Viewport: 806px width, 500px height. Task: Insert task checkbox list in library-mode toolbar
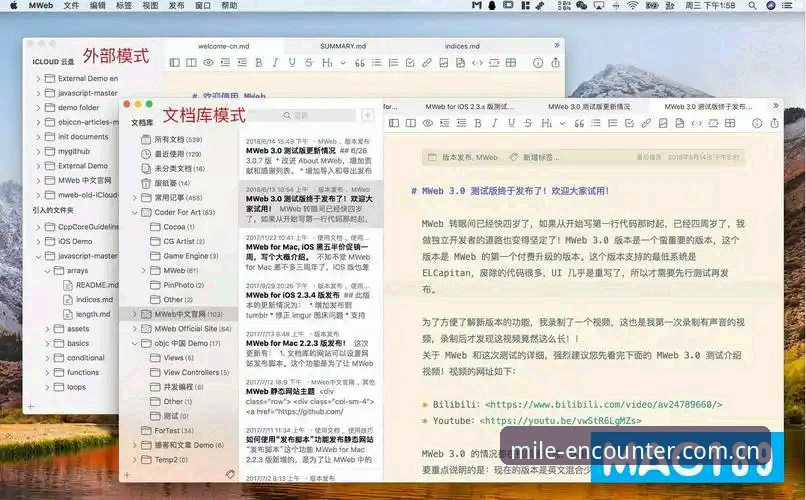(x=629, y=123)
